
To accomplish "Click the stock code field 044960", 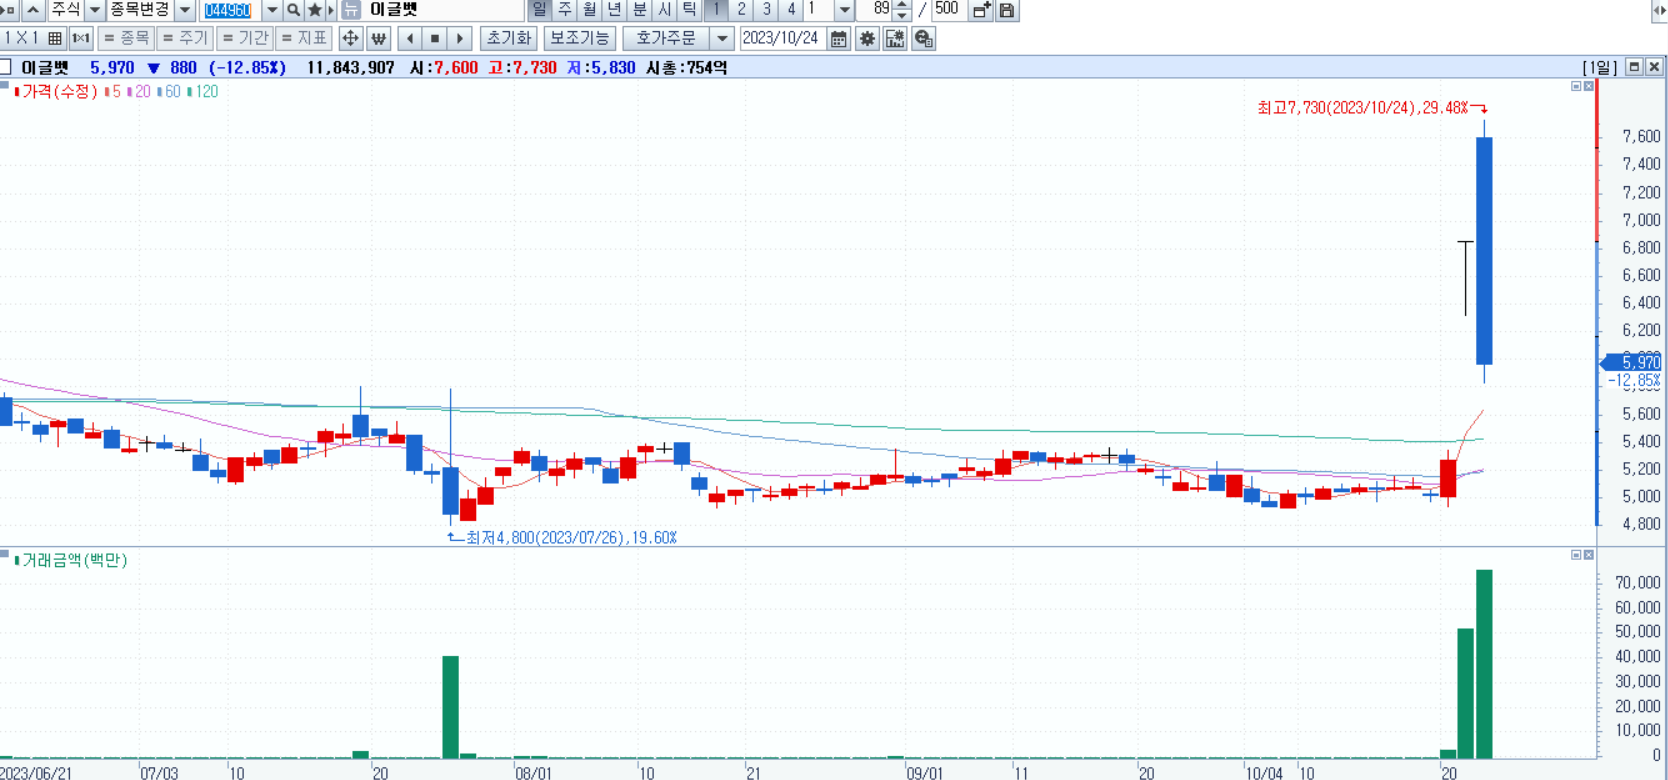I will (x=231, y=10).
